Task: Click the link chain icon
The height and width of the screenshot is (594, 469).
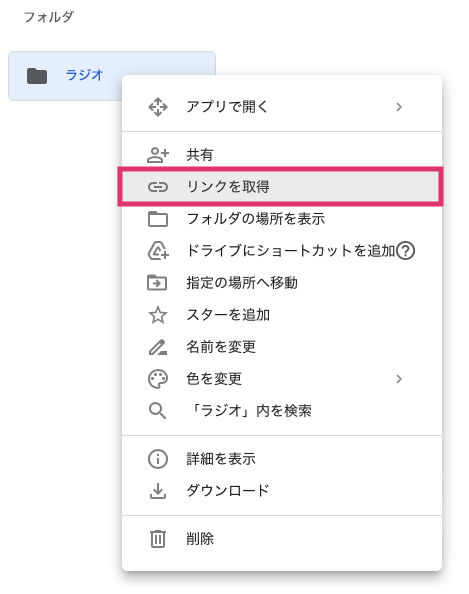Action: point(158,187)
